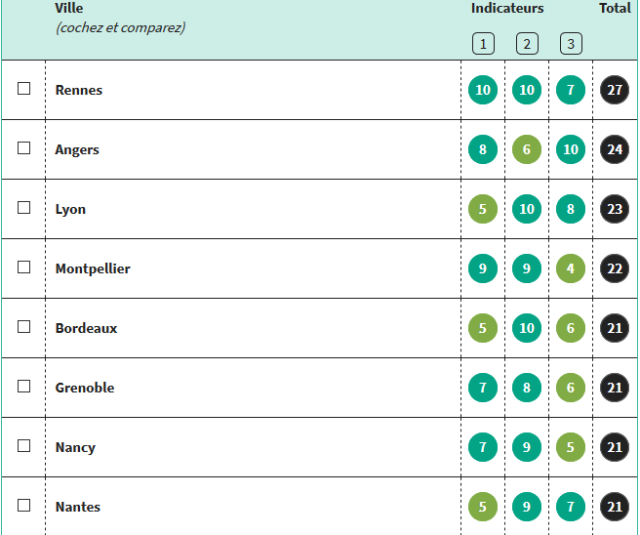Click the Ville column header

pyautogui.click(x=69, y=8)
